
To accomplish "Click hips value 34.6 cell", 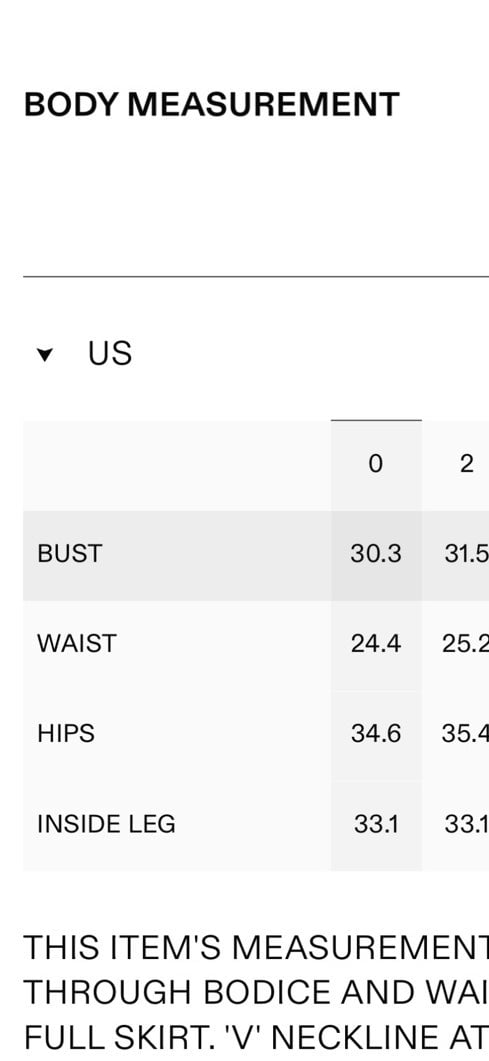I will [x=376, y=734].
